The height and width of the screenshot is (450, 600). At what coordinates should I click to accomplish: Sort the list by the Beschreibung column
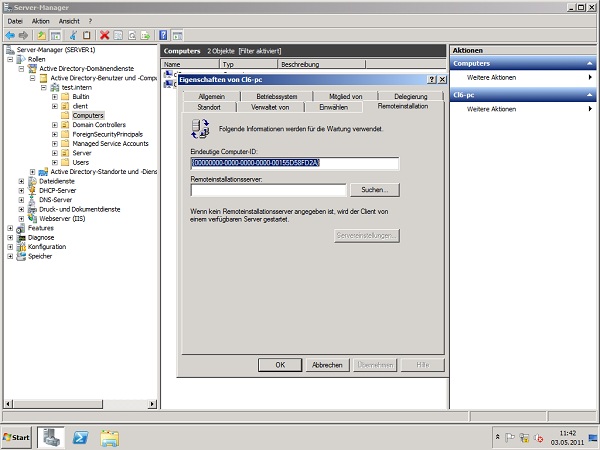click(x=321, y=64)
